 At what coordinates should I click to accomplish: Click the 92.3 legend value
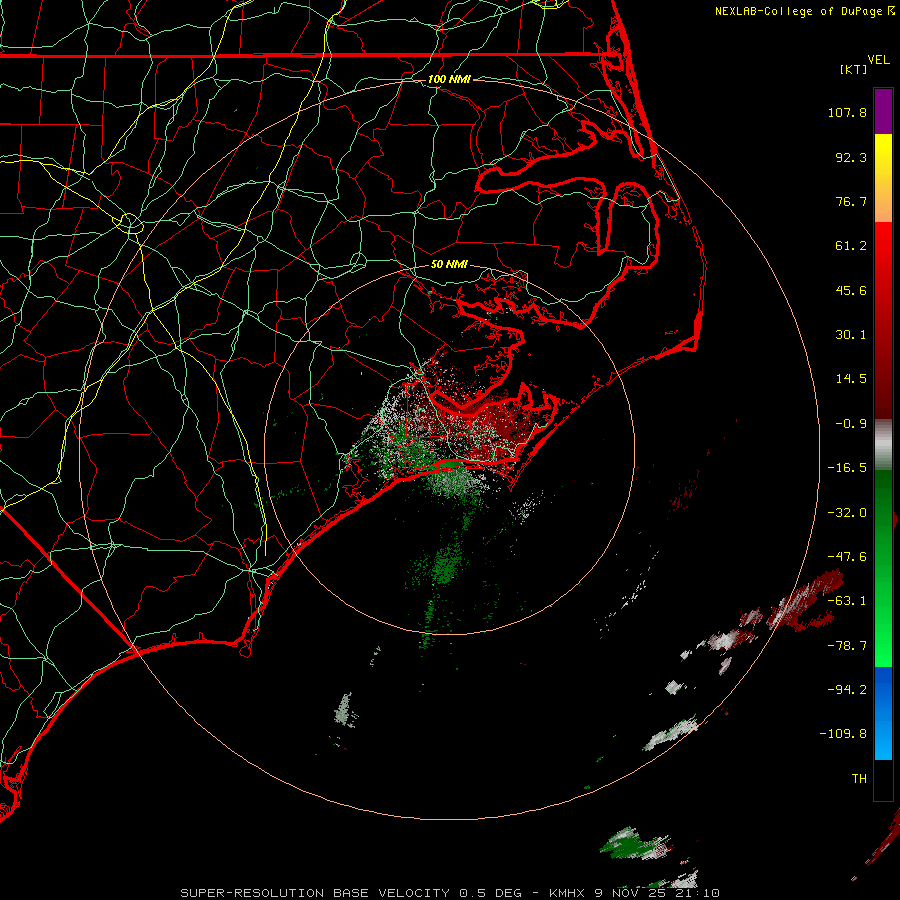coord(851,157)
